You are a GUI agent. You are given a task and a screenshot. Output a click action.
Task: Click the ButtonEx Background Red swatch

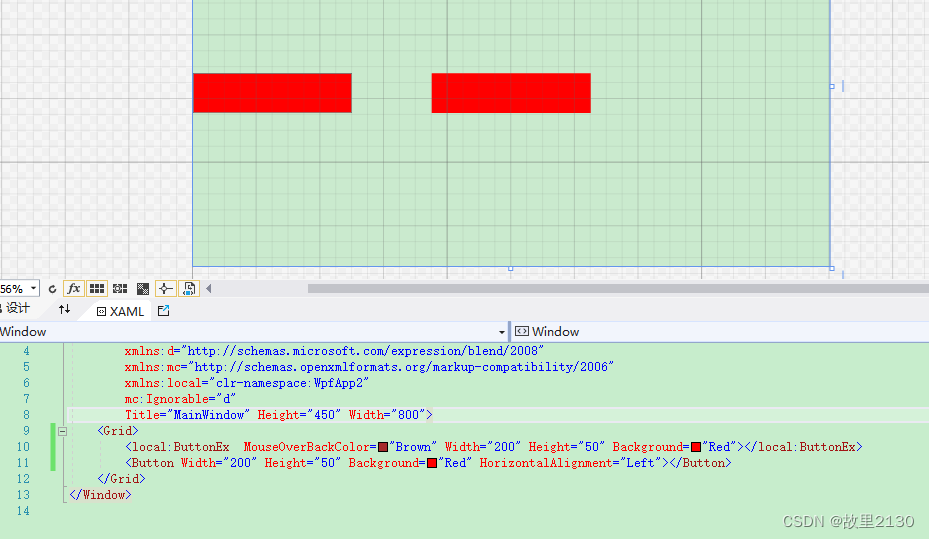click(x=696, y=447)
